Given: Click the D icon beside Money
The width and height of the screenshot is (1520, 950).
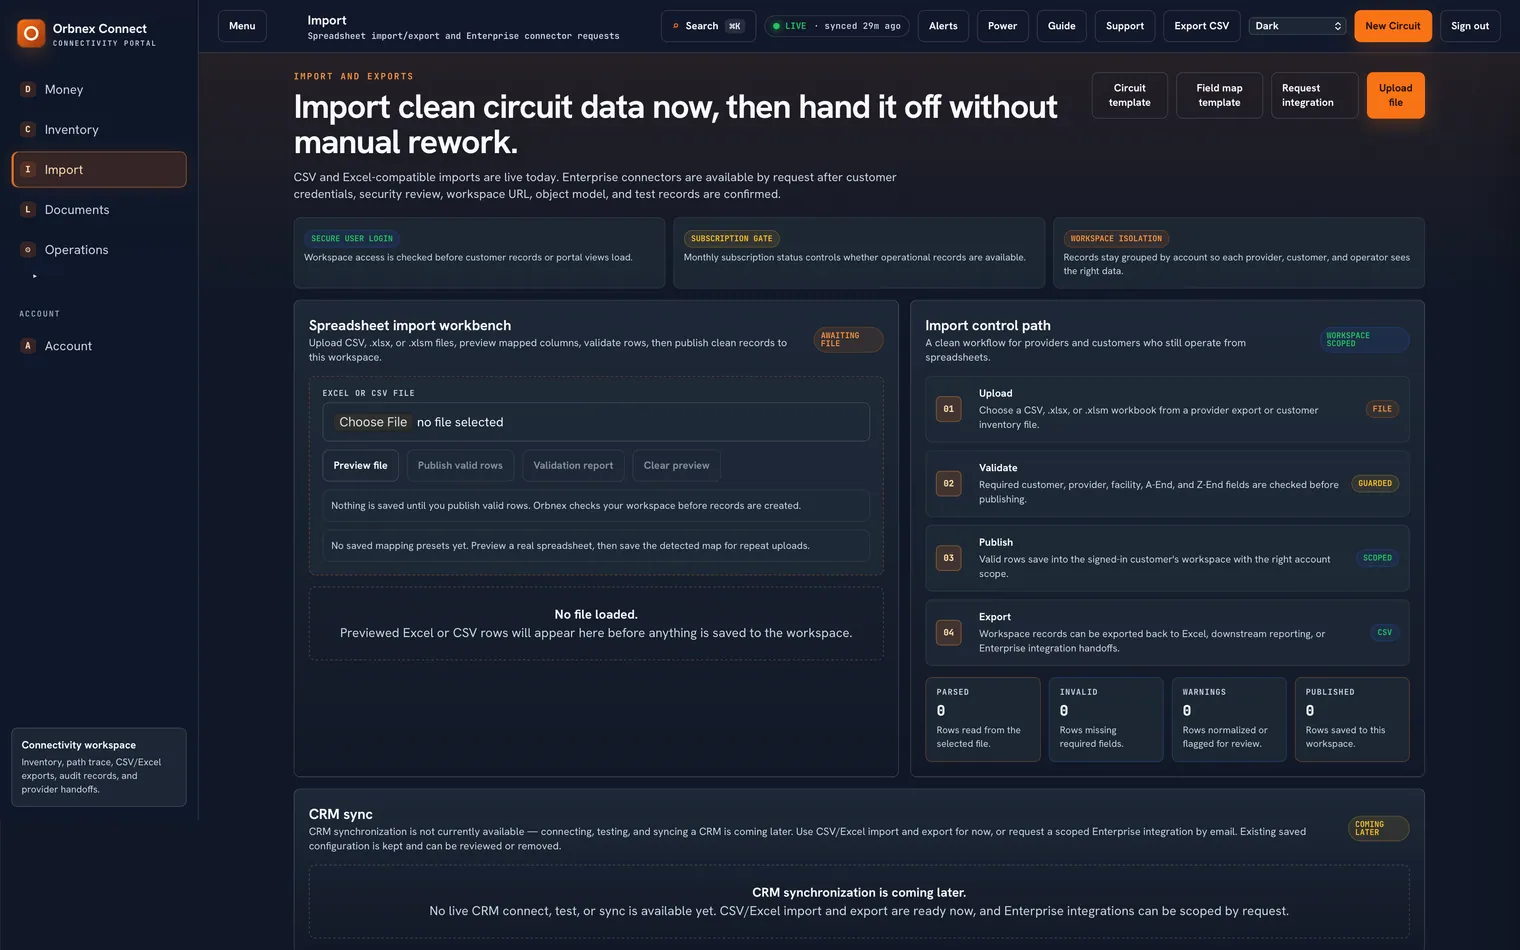Looking at the screenshot, I should click(28, 89).
